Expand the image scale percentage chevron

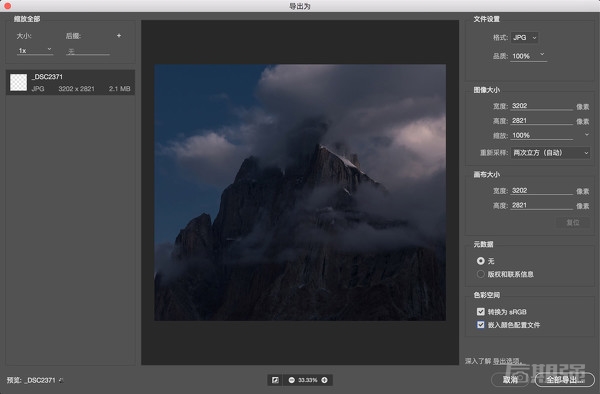[x=587, y=135]
